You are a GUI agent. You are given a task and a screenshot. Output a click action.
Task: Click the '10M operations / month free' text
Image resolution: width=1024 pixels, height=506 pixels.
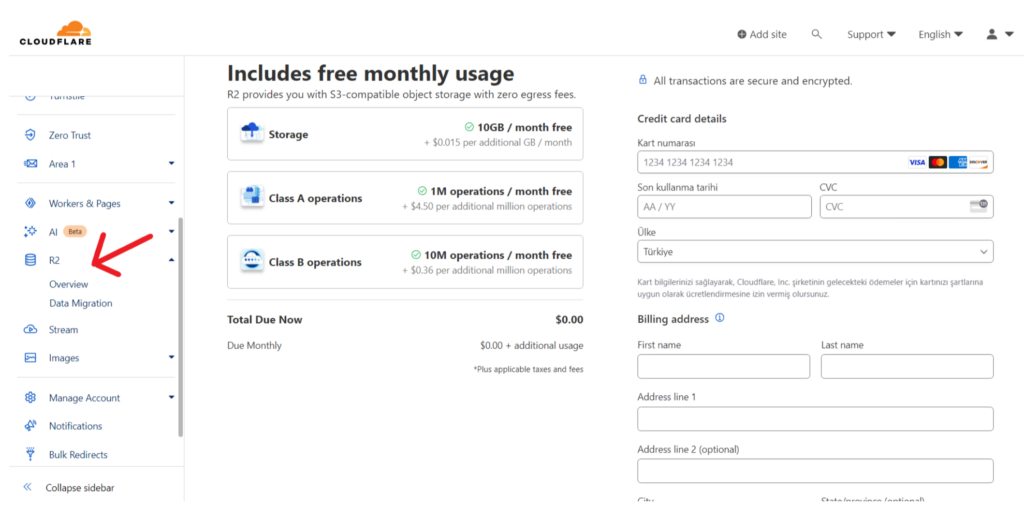[498, 255]
